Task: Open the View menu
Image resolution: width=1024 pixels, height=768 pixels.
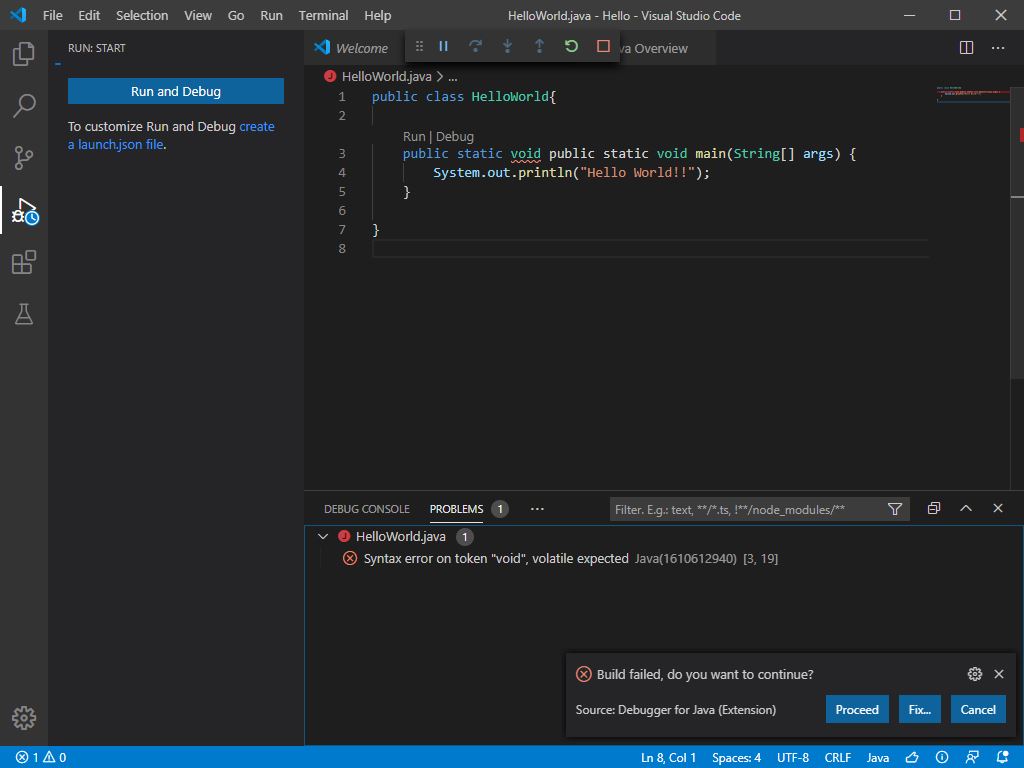Action: pos(197,15)
